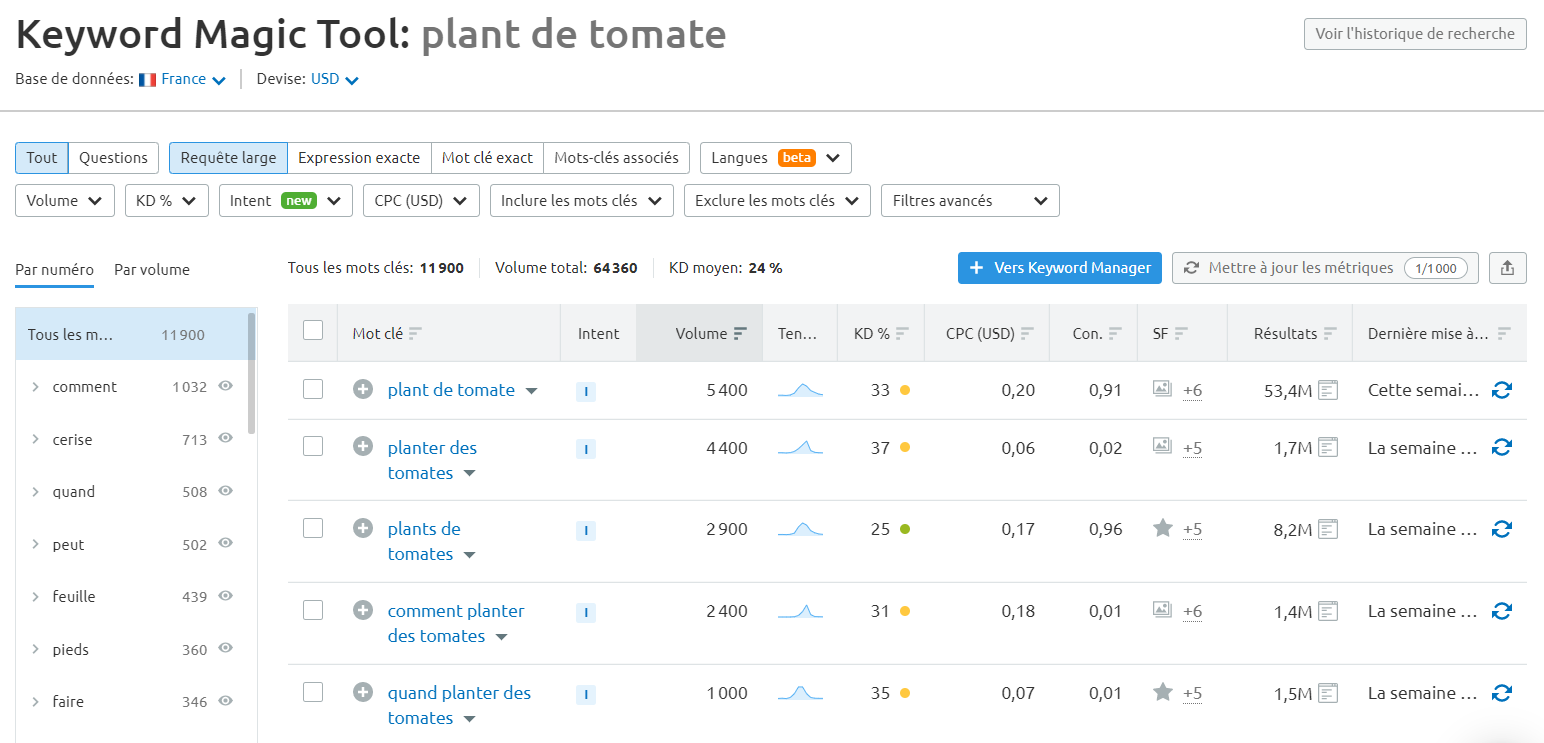
Task: Click image SERP feature icon in 'comment planter des tomates' row
Action: click(x=1162, y=610)
